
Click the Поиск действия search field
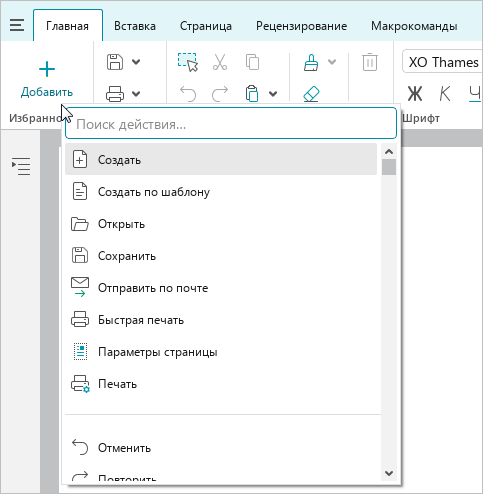(x=231, y=123)
